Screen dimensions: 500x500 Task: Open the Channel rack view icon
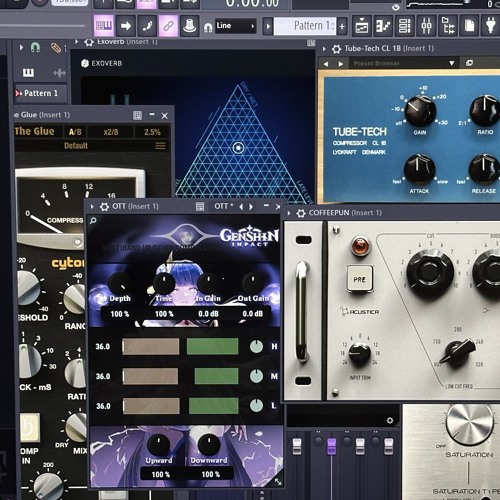tap(405, 26)
